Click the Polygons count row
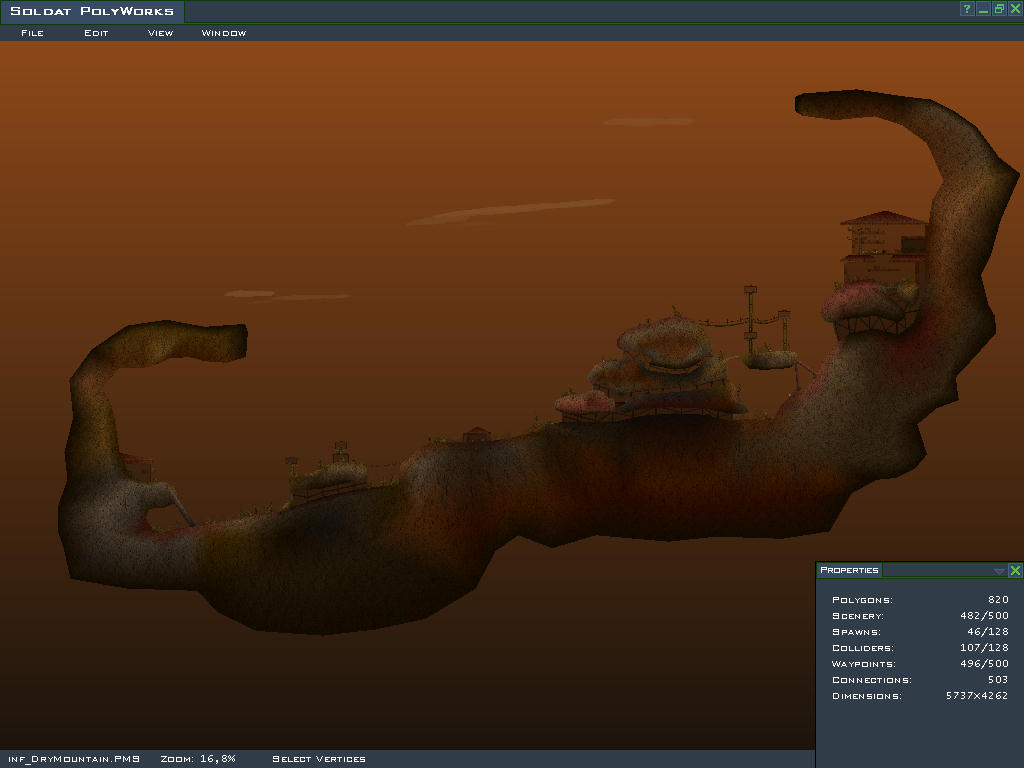The height and width of the screenshot is (768, 1024). tap(919, 600)
